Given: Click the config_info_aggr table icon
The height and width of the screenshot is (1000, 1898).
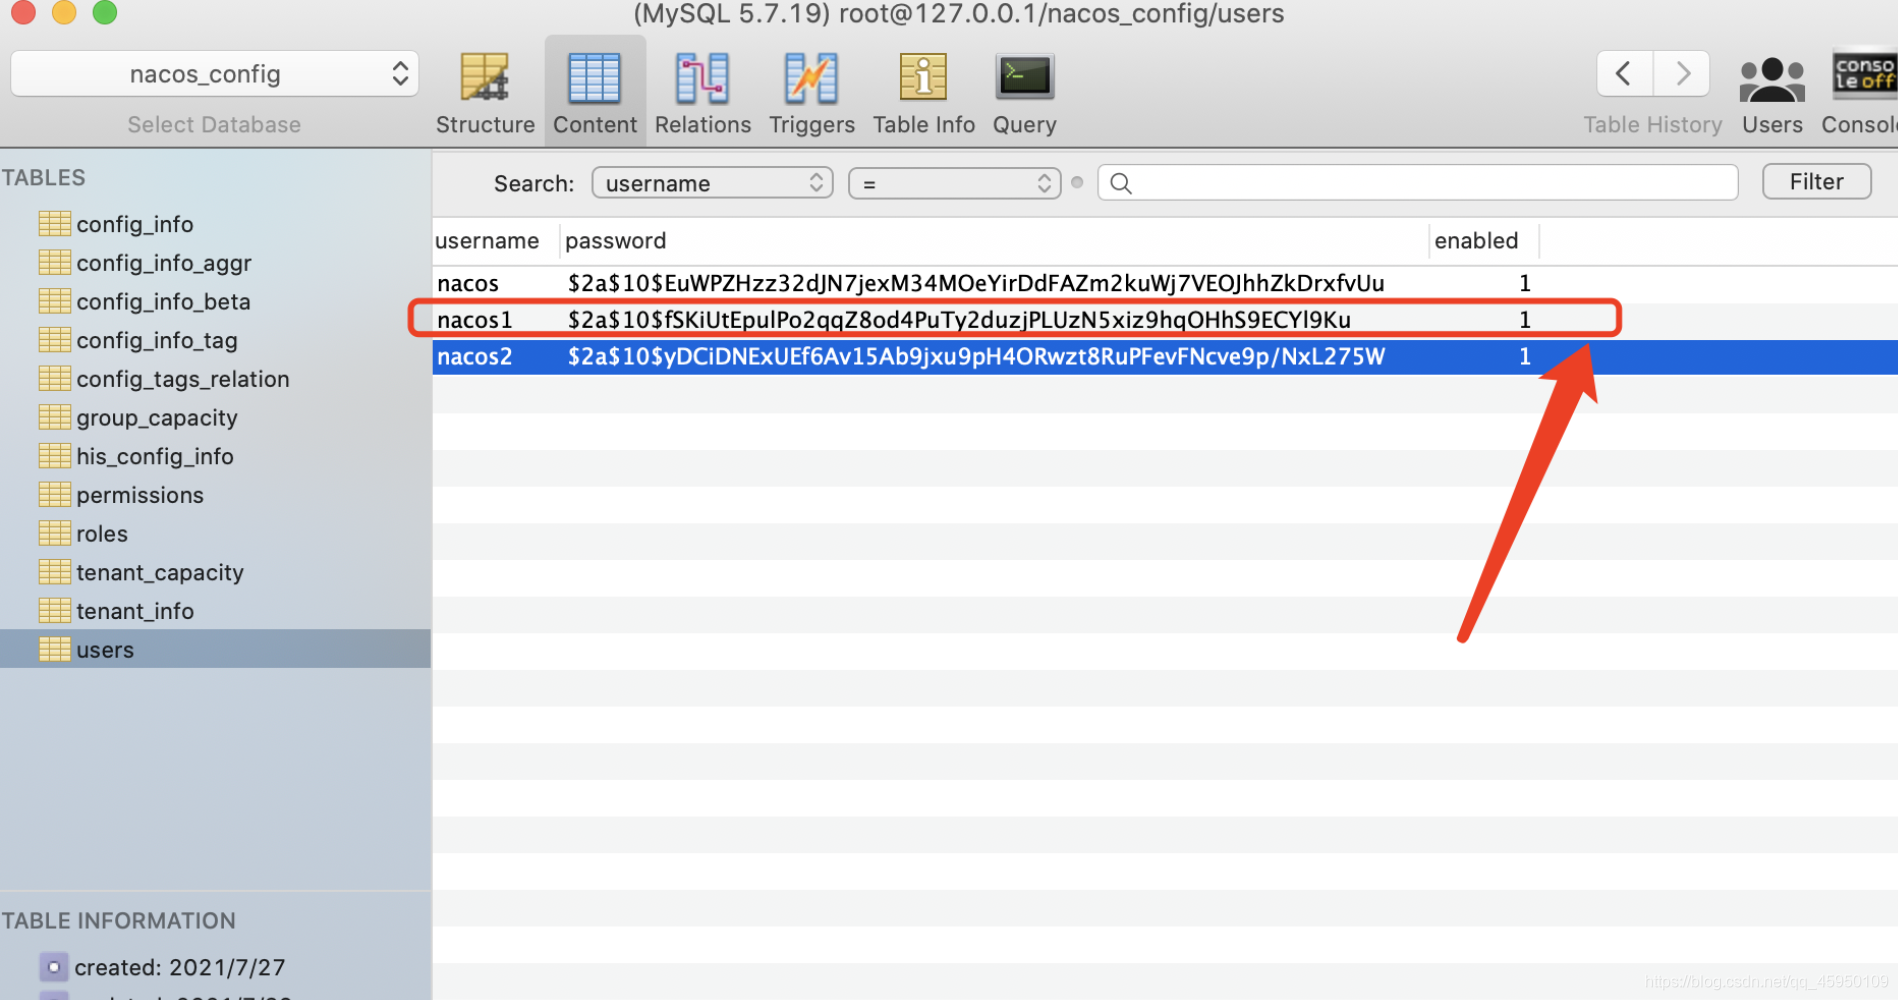Looking at the screenshot, I should tap(54, 262).
